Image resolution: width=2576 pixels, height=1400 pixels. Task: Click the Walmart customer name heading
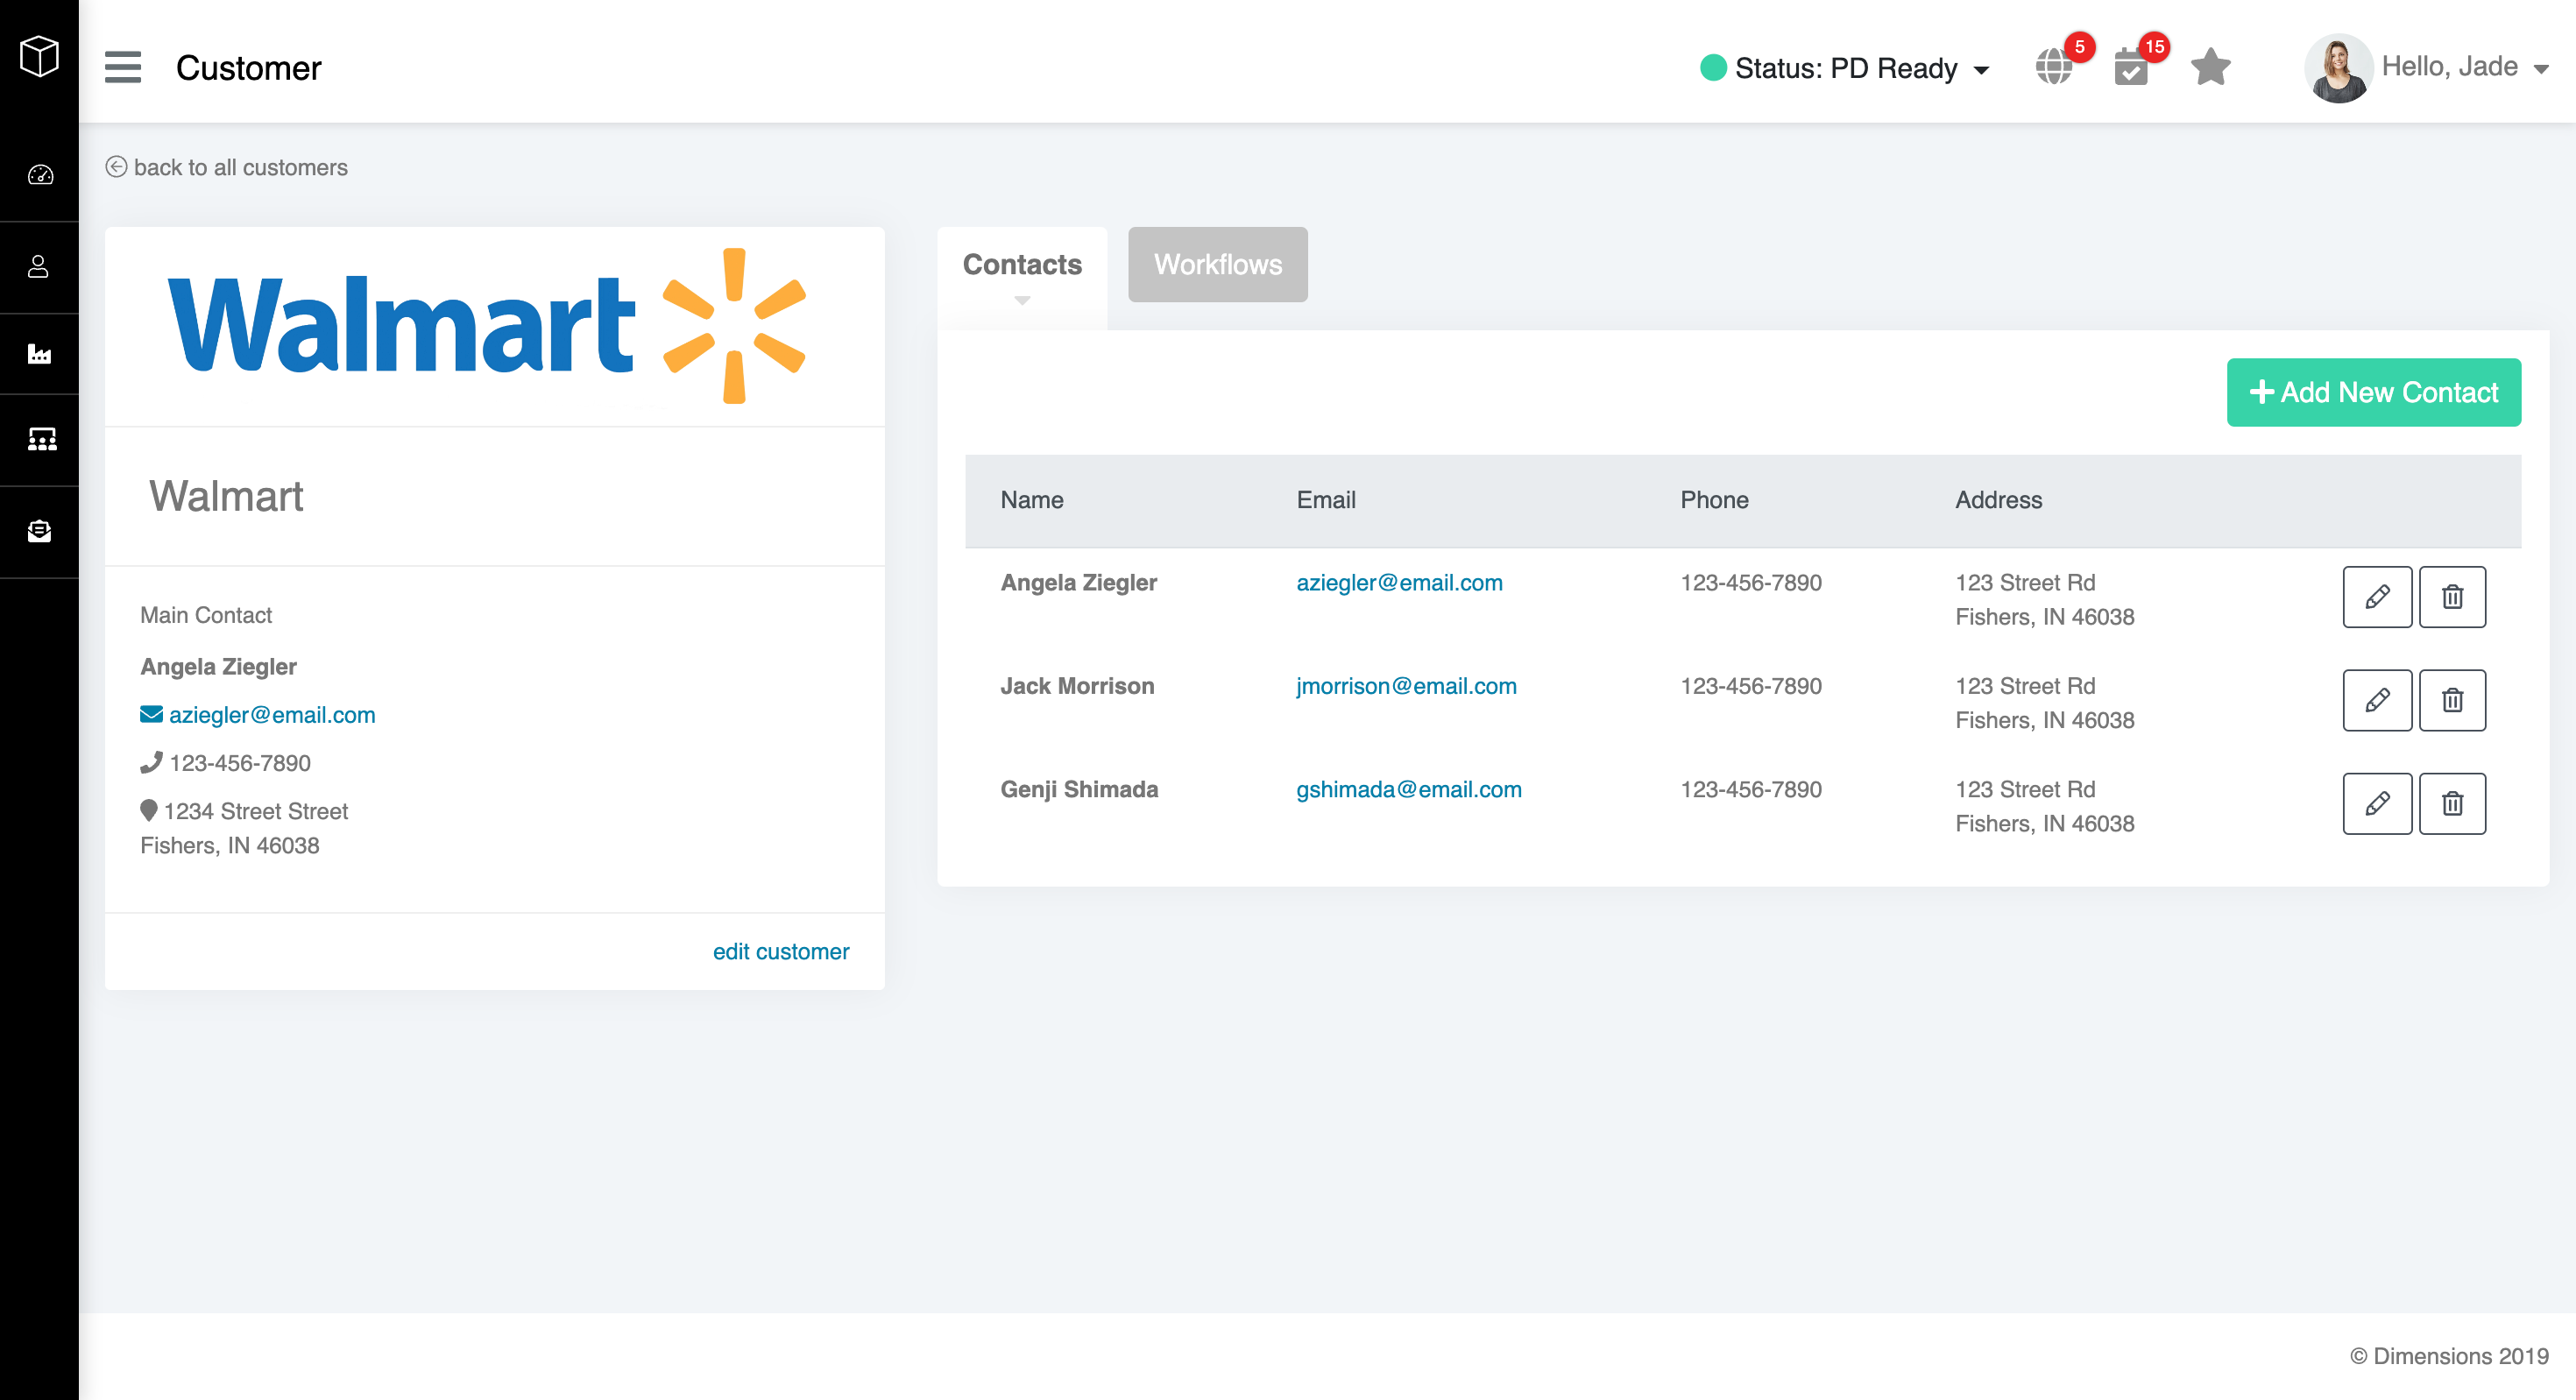(x=226, y=496)
